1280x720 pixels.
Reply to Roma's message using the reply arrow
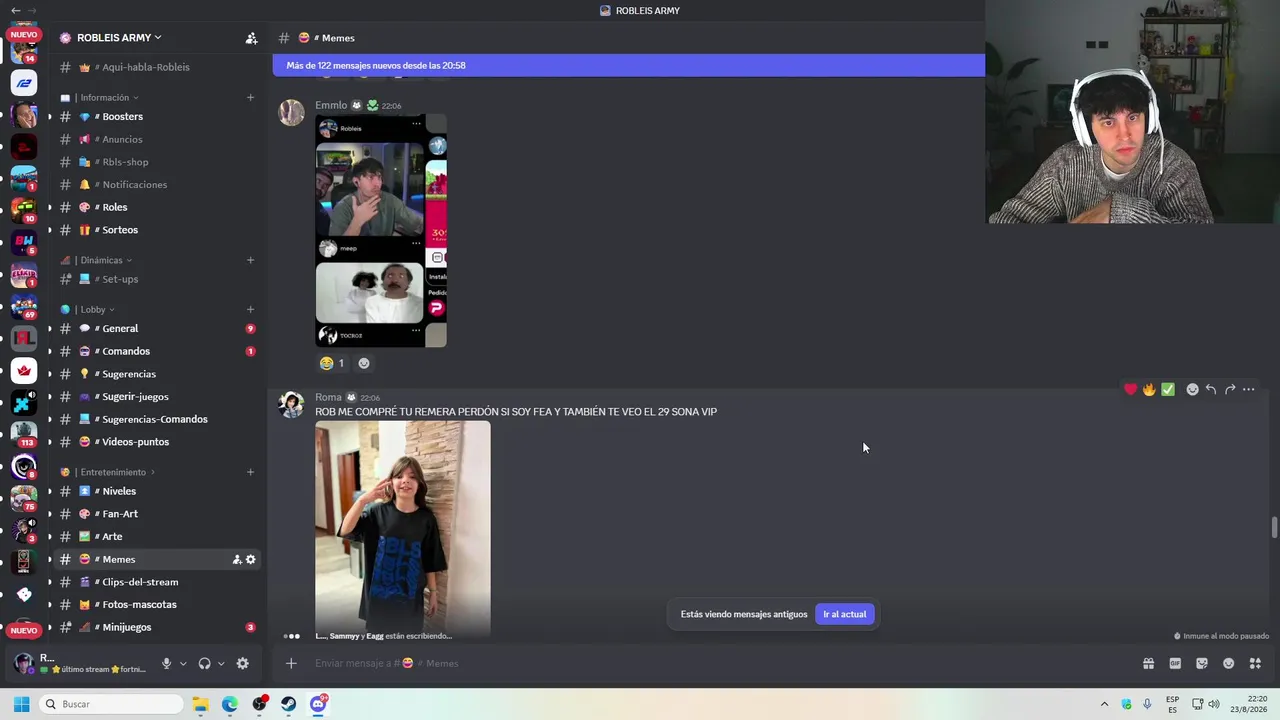click(x=1211, y=389)
